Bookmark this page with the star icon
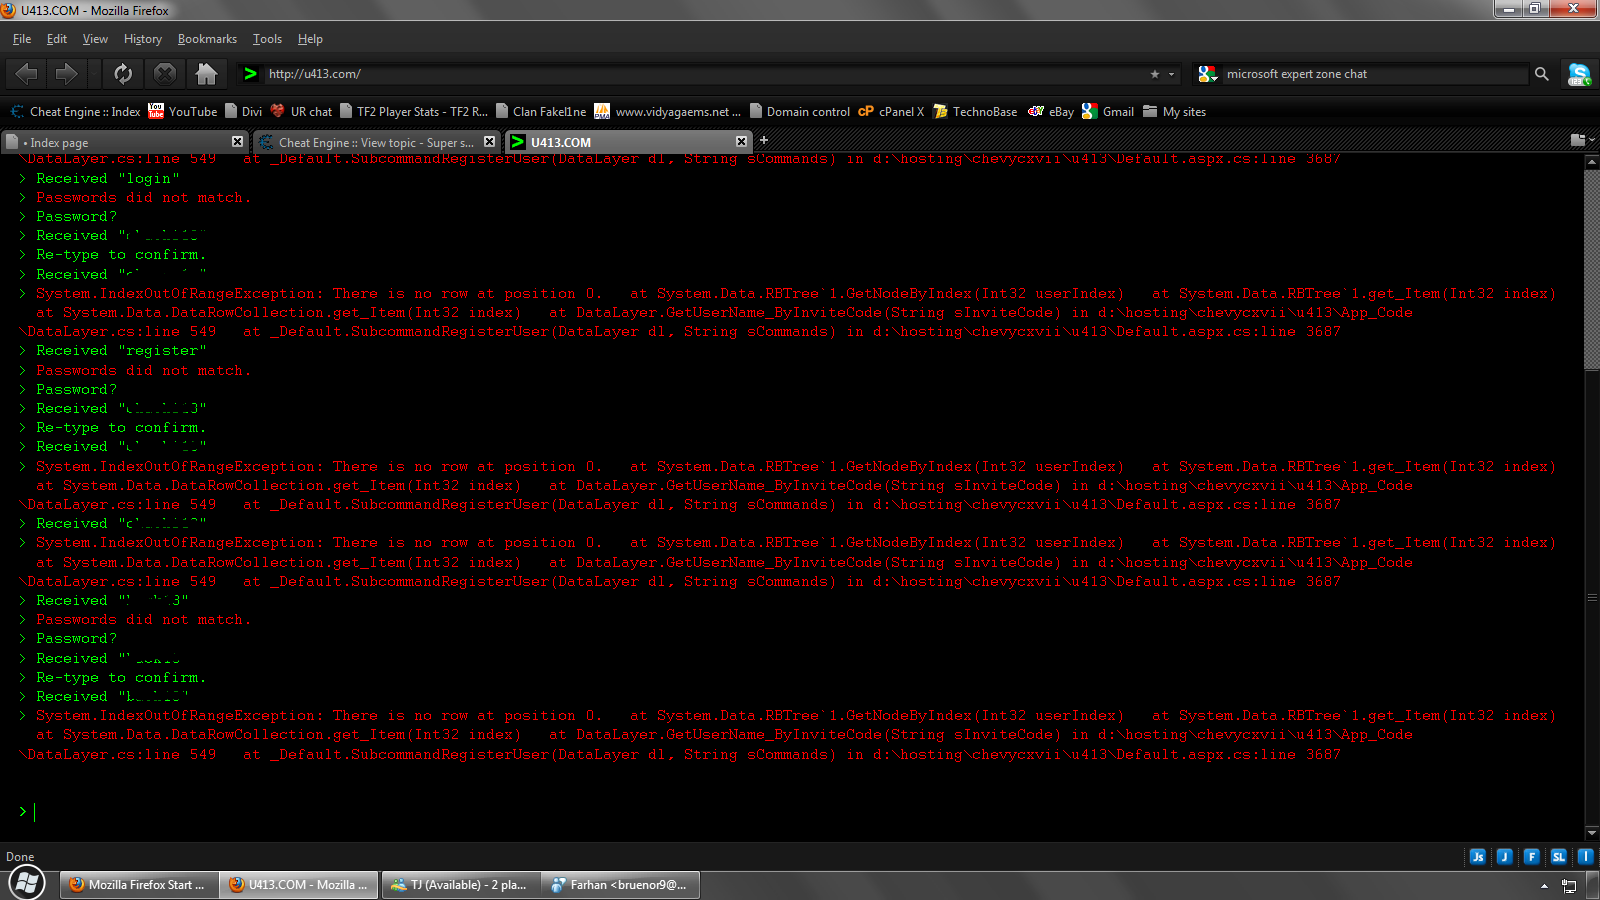 point(1155,74)
